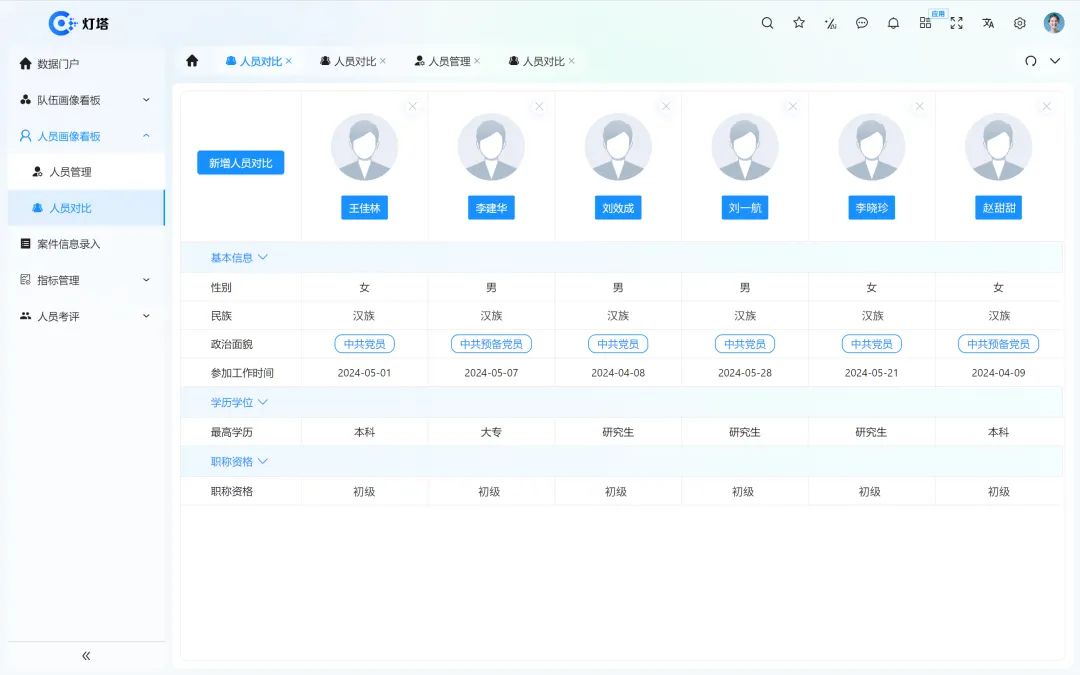Expand the 队伍画像看板 sidebar menu

pos(85,99)
